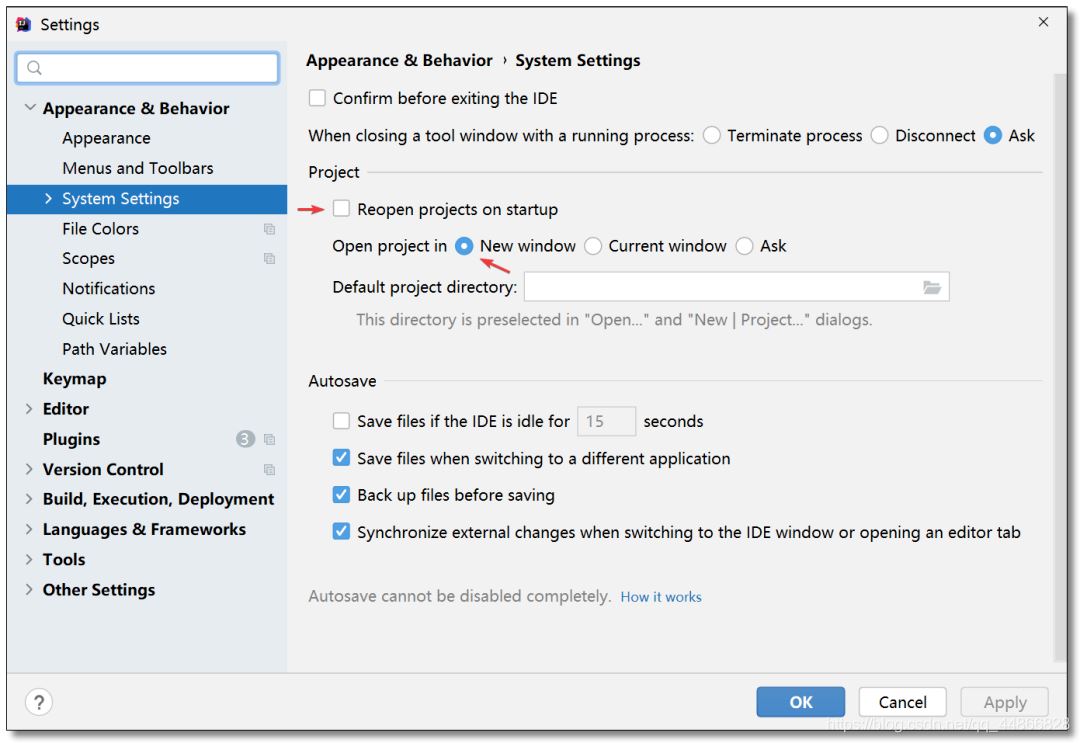
Task: Click the project-level icon beside Scopes
Action: [x=269, y=259]
